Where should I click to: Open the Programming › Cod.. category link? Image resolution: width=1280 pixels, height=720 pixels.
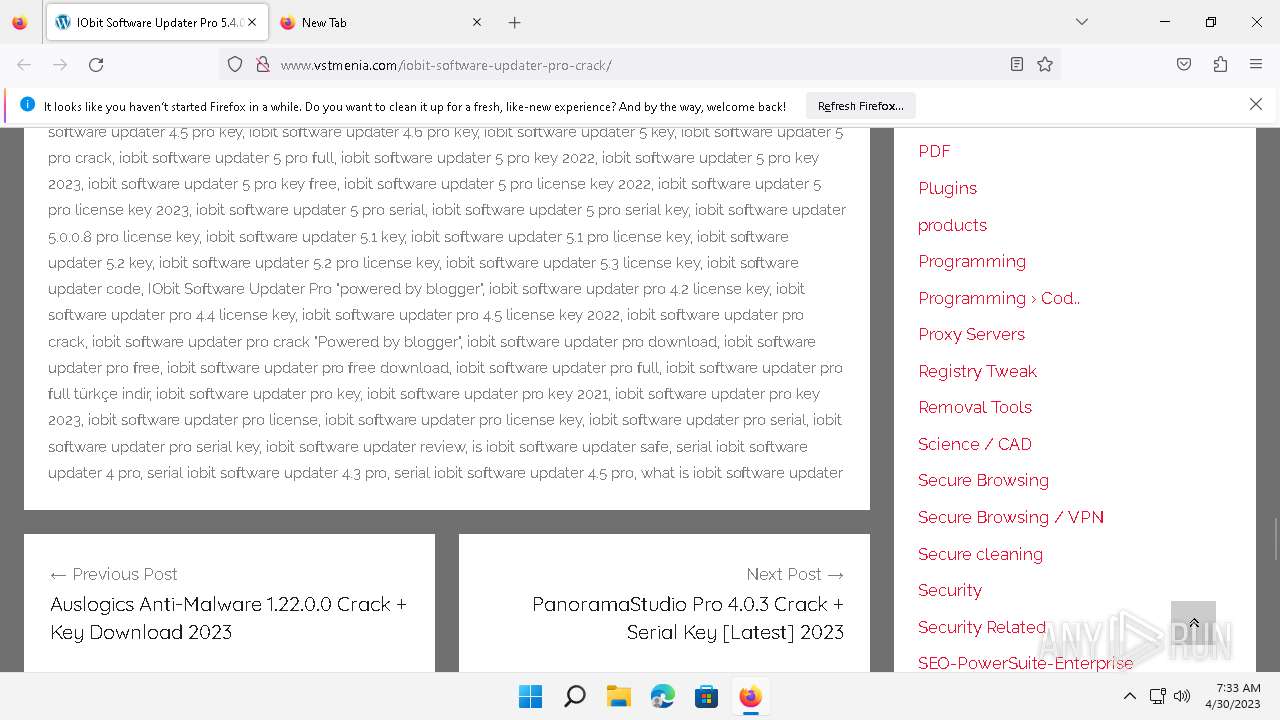999,298
